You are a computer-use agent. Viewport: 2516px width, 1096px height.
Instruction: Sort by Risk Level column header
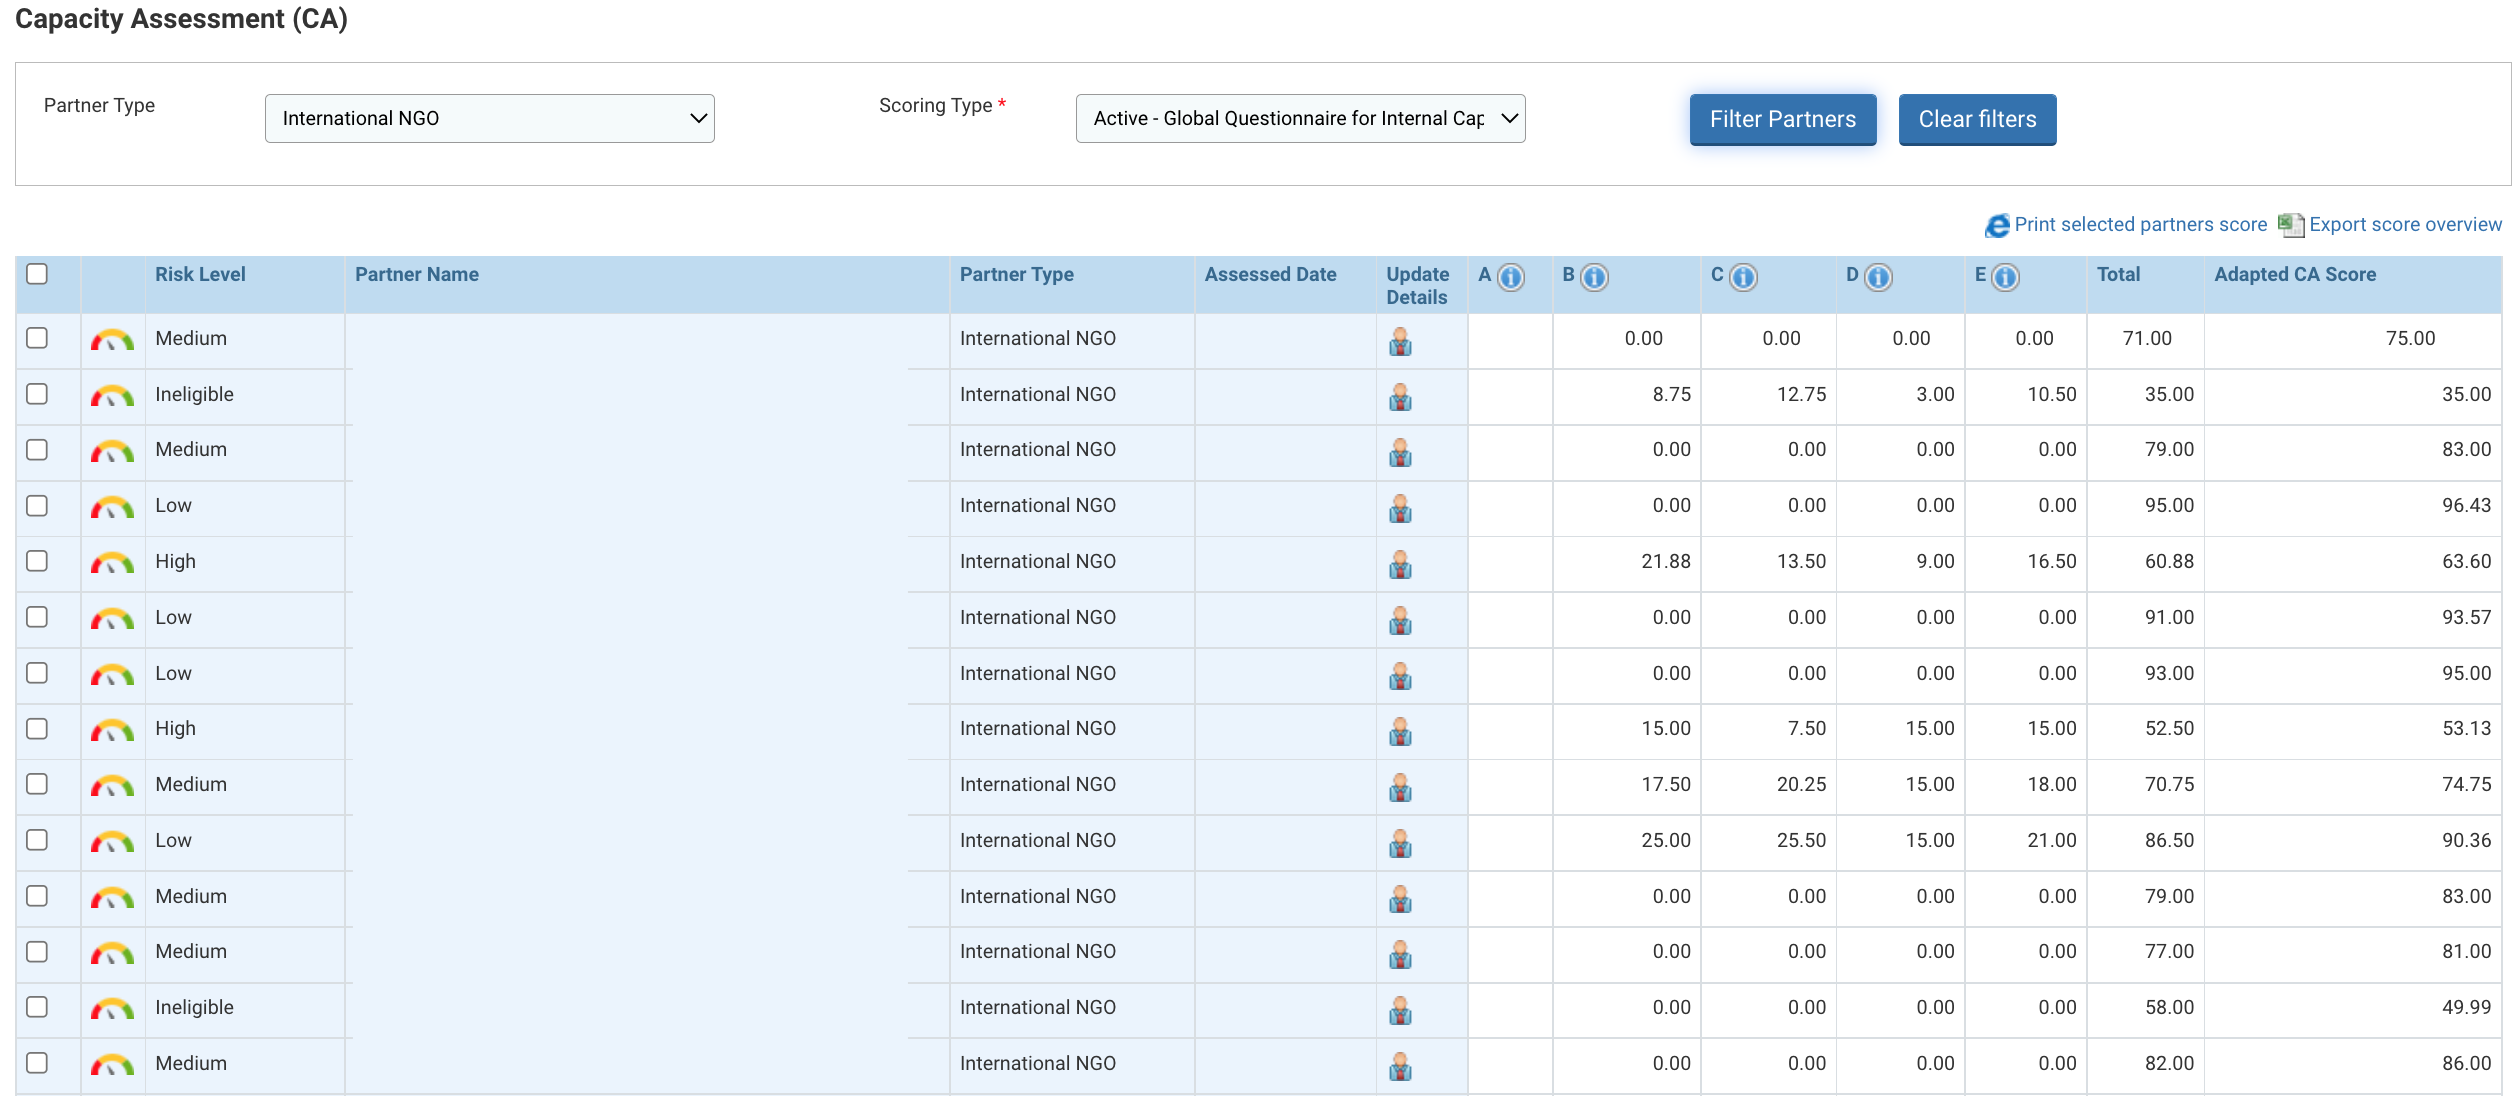coord(200,274)
